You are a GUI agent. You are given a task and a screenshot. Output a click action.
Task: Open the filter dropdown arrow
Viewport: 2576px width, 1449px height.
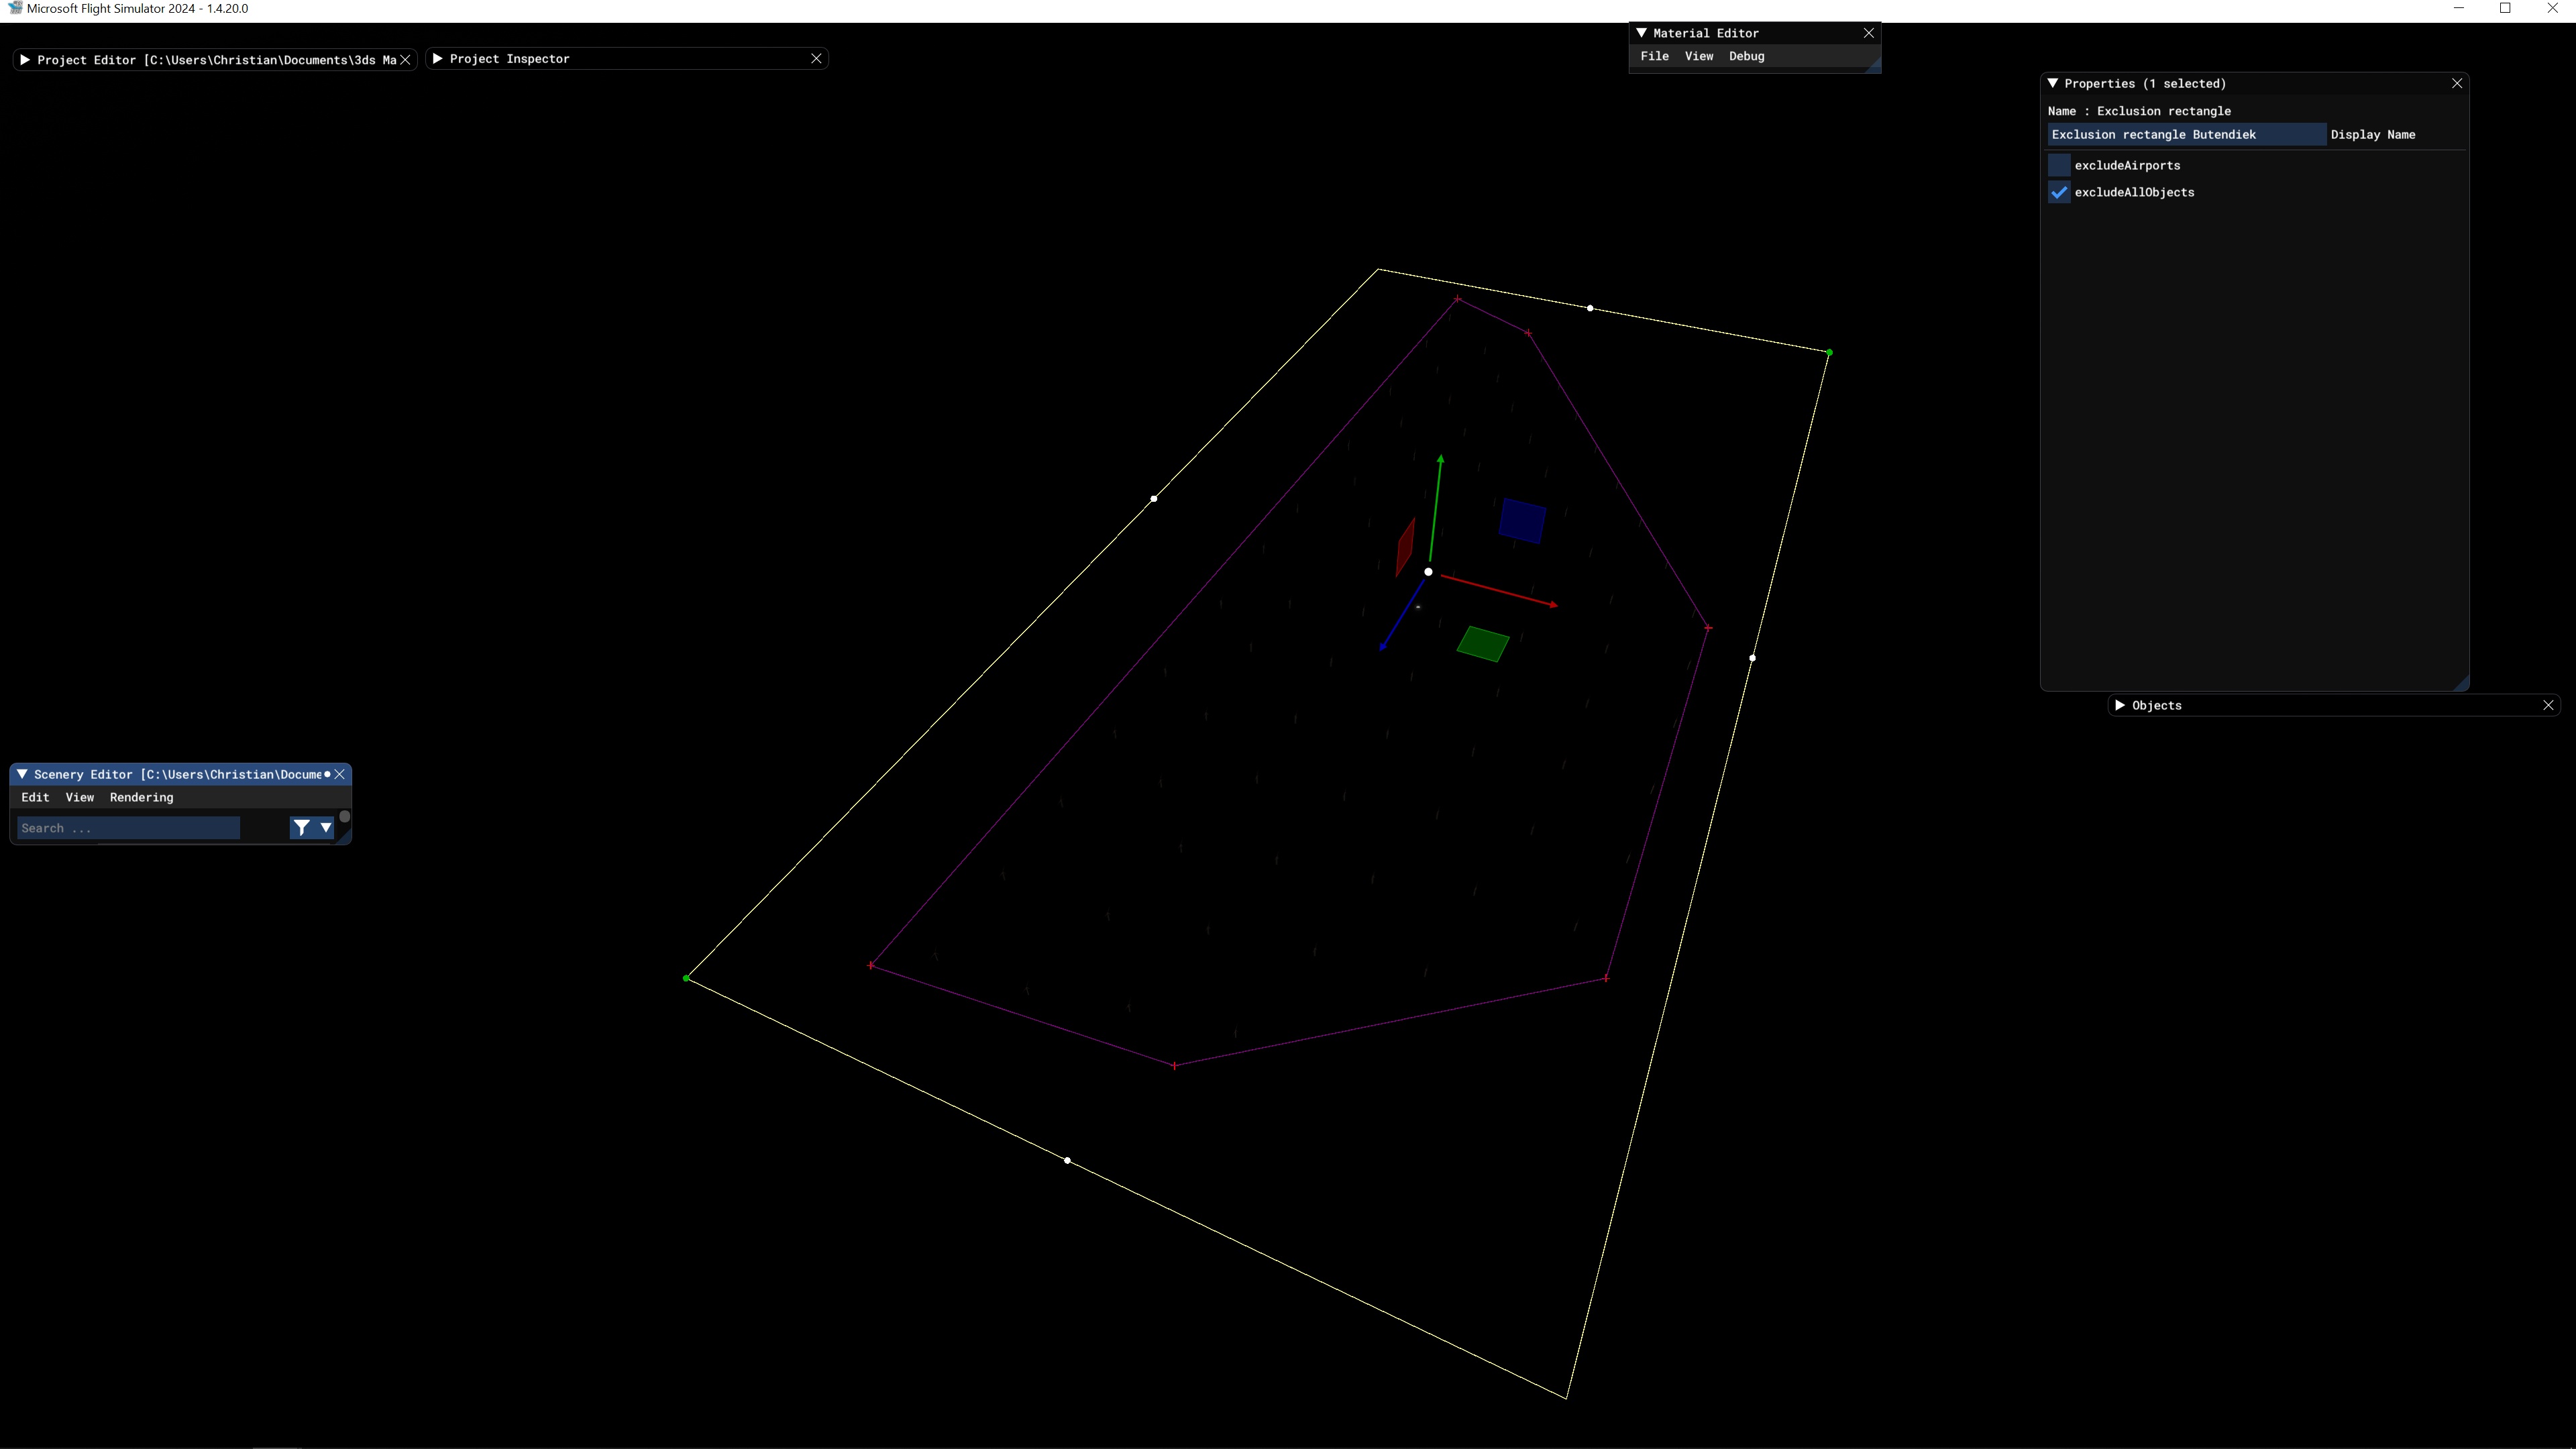[x=325, y=828]
